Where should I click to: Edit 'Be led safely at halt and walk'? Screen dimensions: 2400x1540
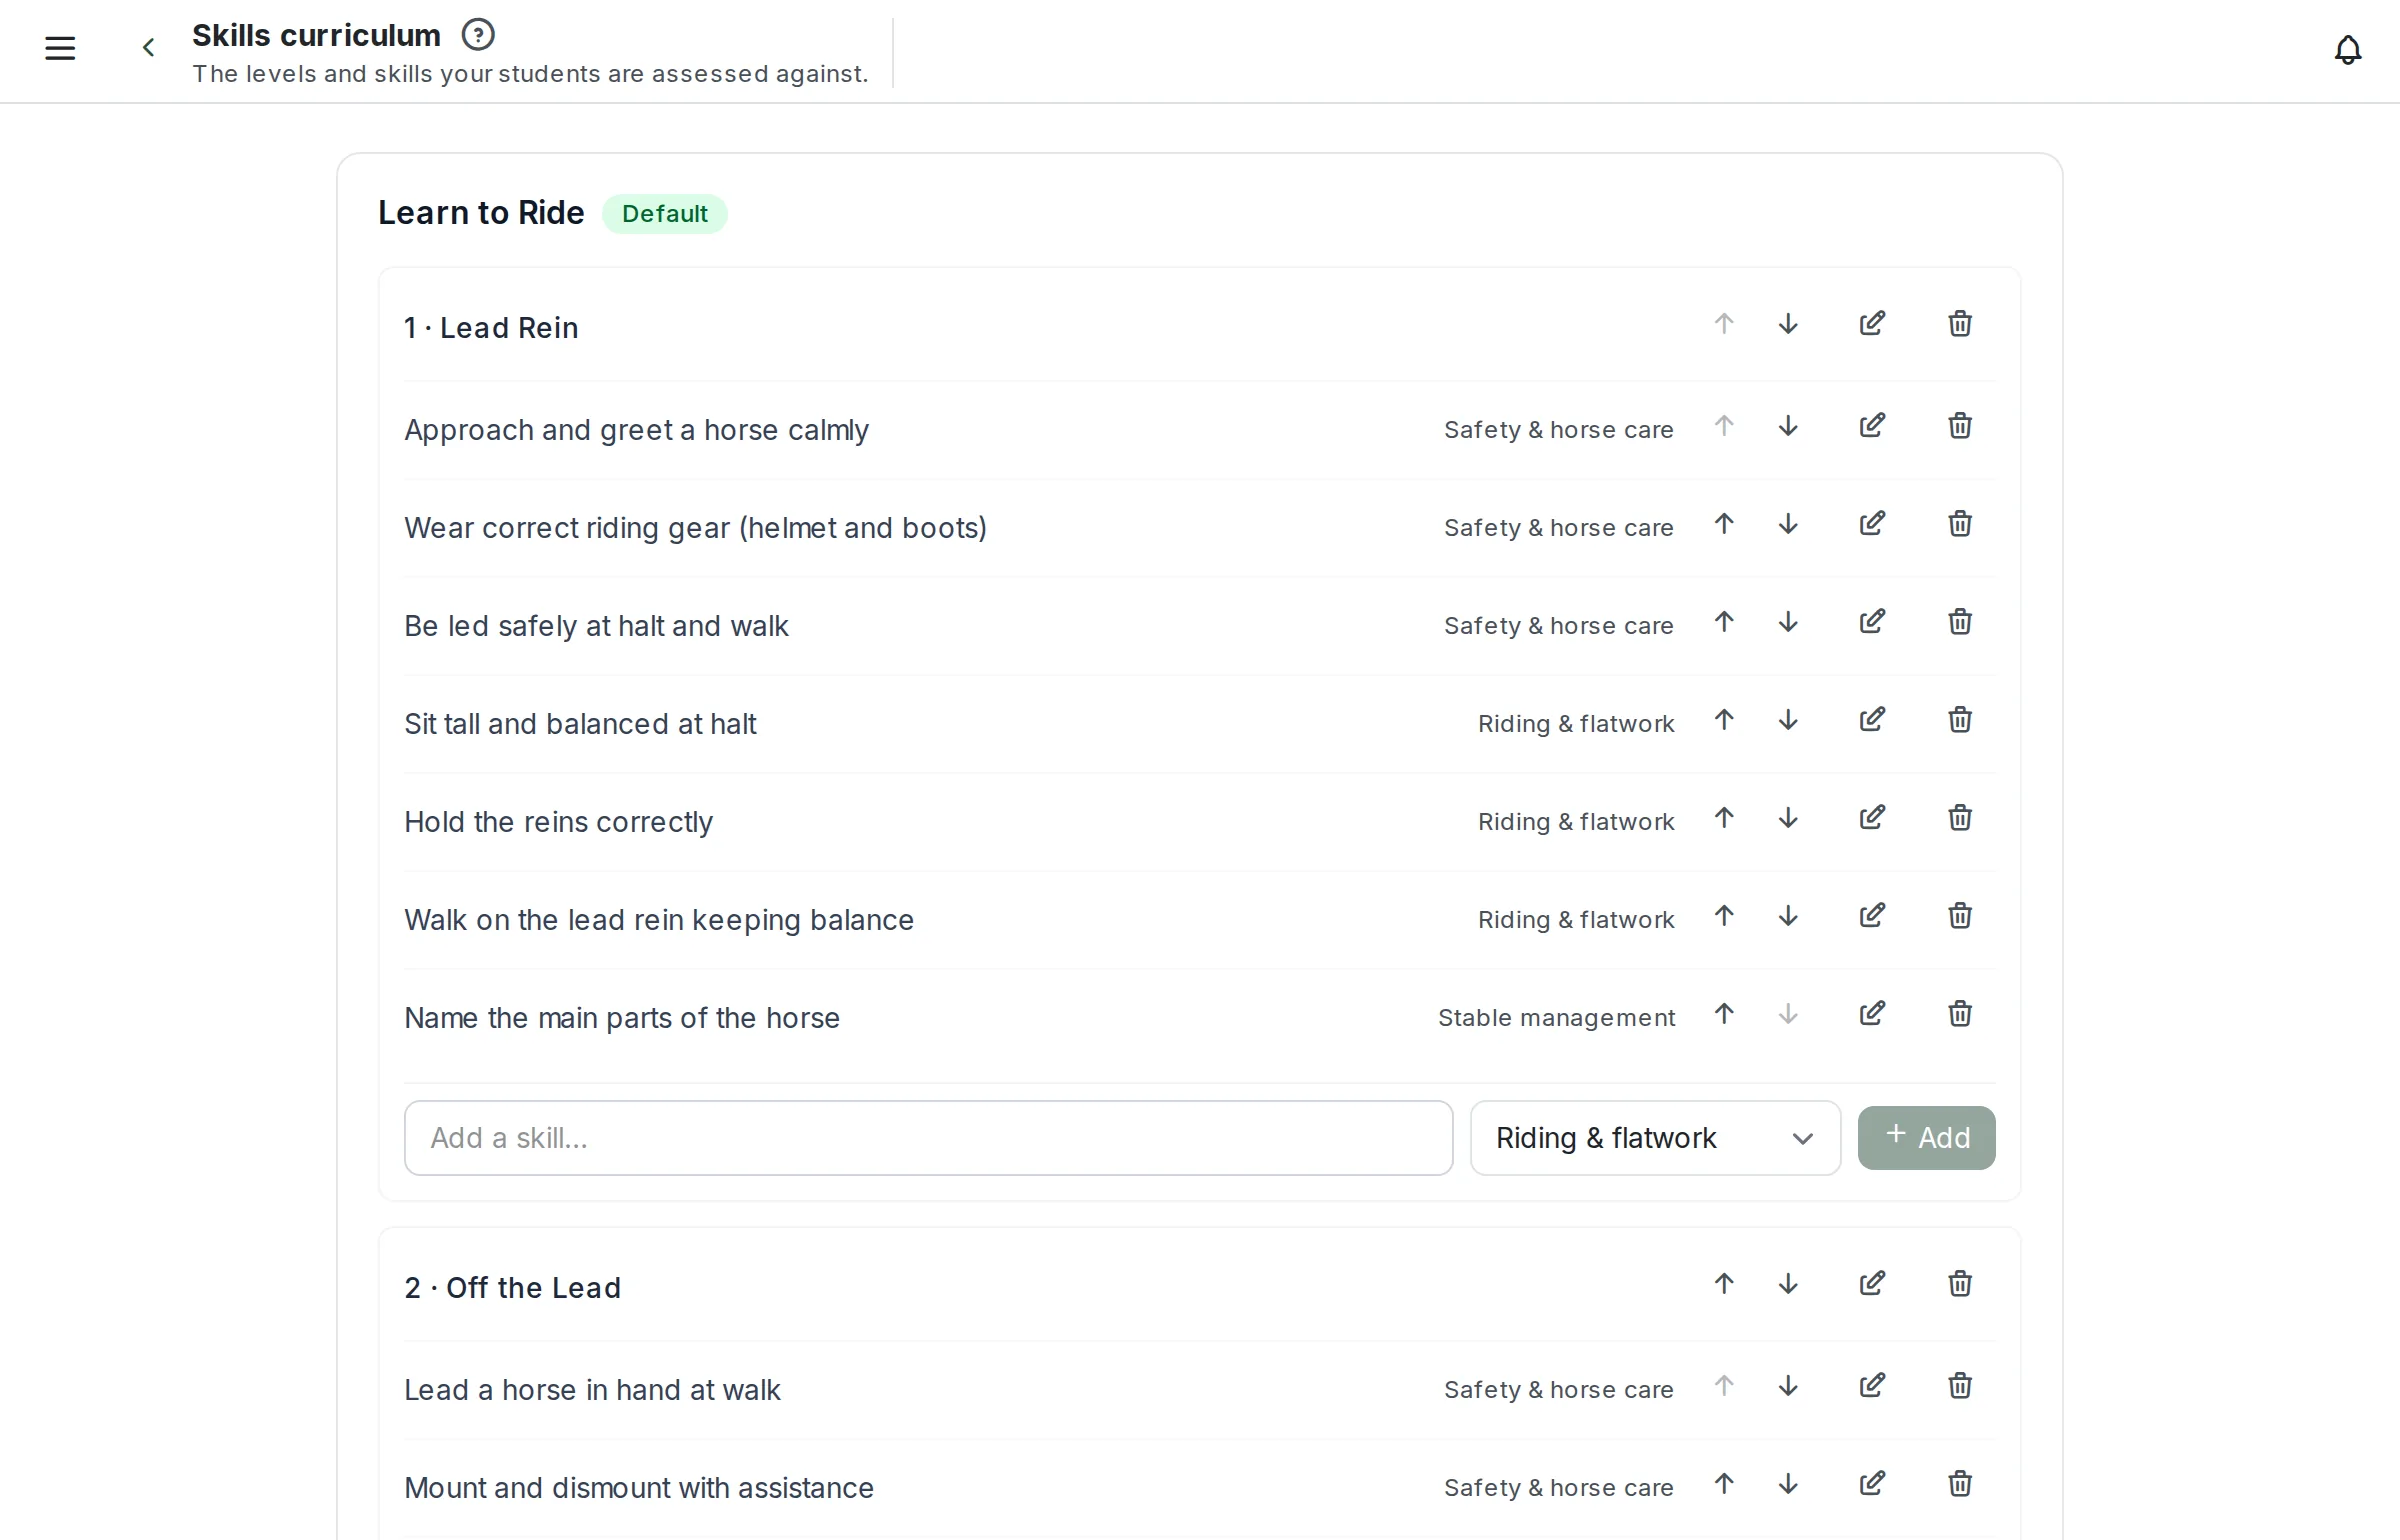coord(1872,622)
